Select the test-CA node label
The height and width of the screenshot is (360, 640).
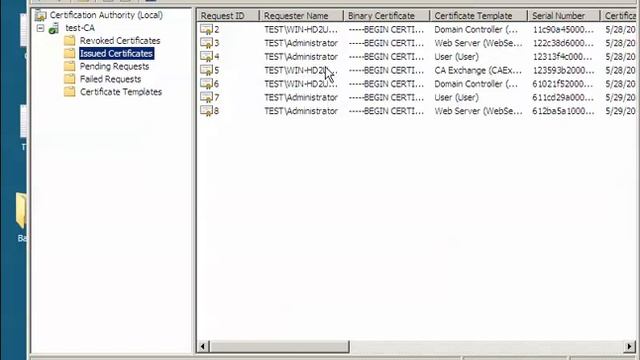click(x=80, y=28)
